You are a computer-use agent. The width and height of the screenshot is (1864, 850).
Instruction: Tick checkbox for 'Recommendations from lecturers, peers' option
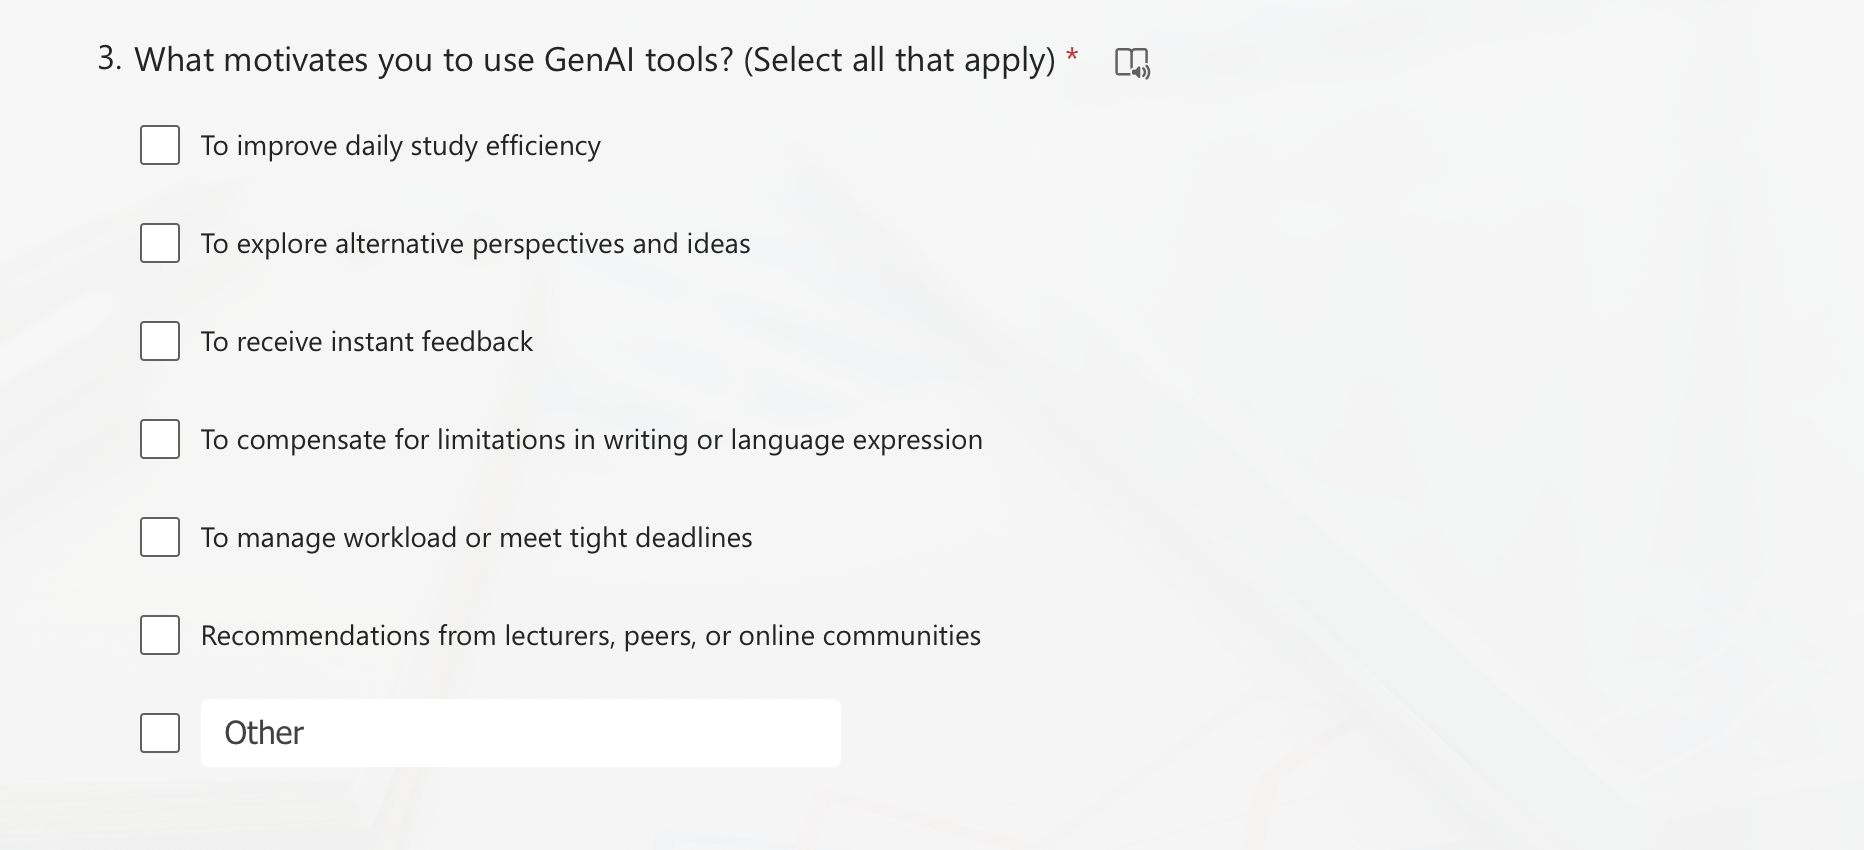click(160, 636)
